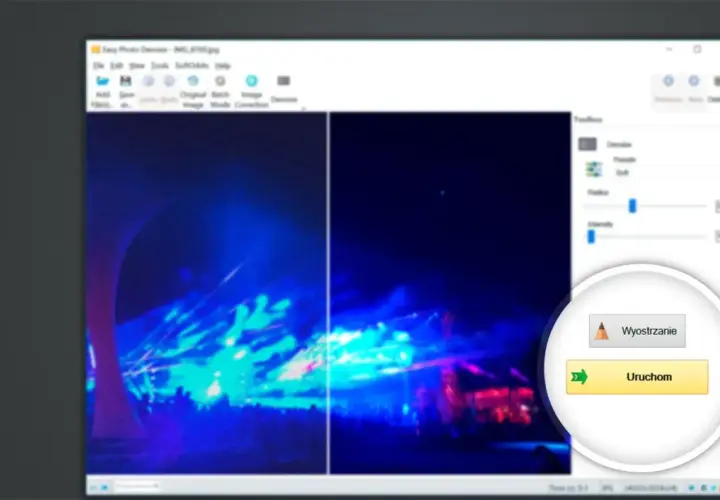Screen dimensions: 720x500
Task: Open the zoom level dropdown in status bar
Action: (x=137, y=486)
